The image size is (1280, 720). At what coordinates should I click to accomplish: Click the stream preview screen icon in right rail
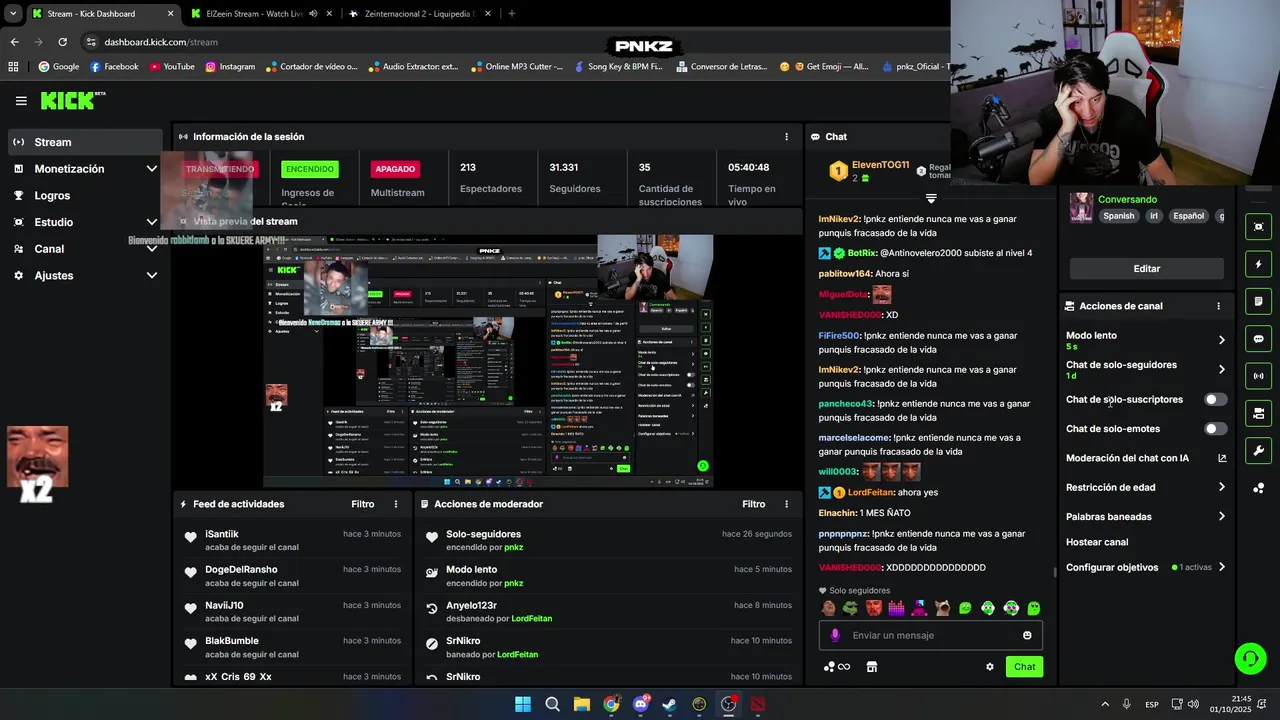(1258, 227)
